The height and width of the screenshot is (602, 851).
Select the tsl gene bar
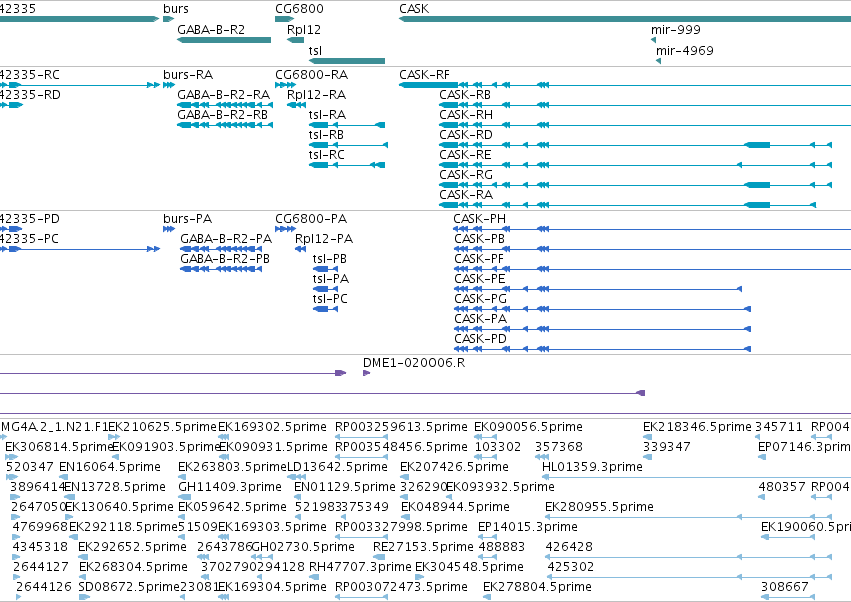pos(347,61)
